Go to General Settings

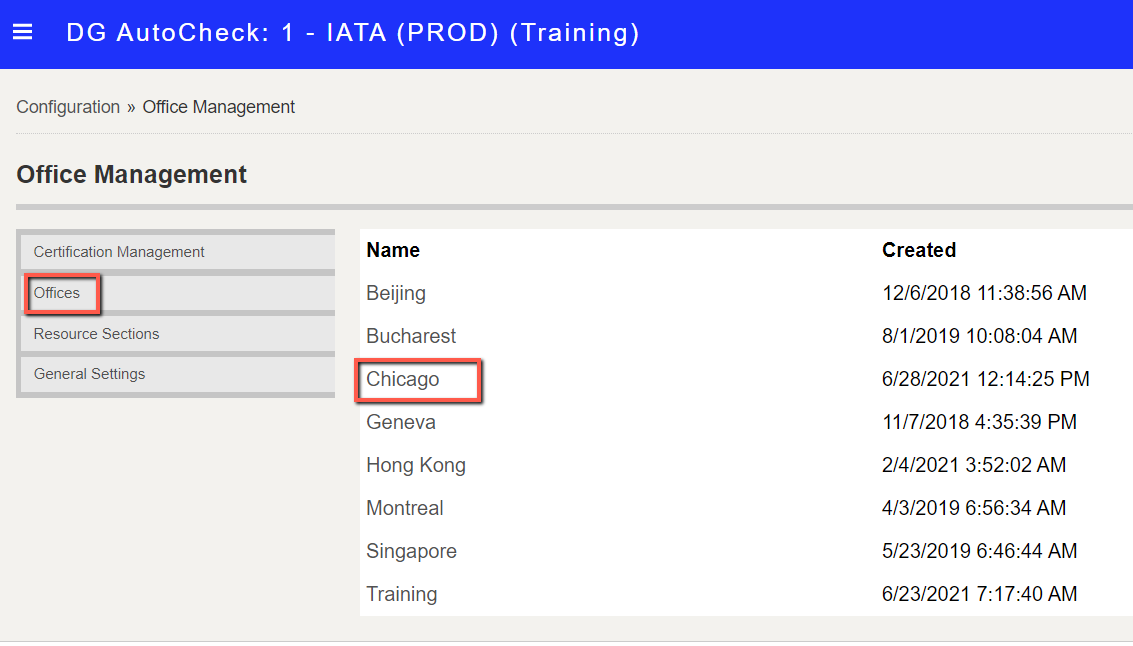89,374
